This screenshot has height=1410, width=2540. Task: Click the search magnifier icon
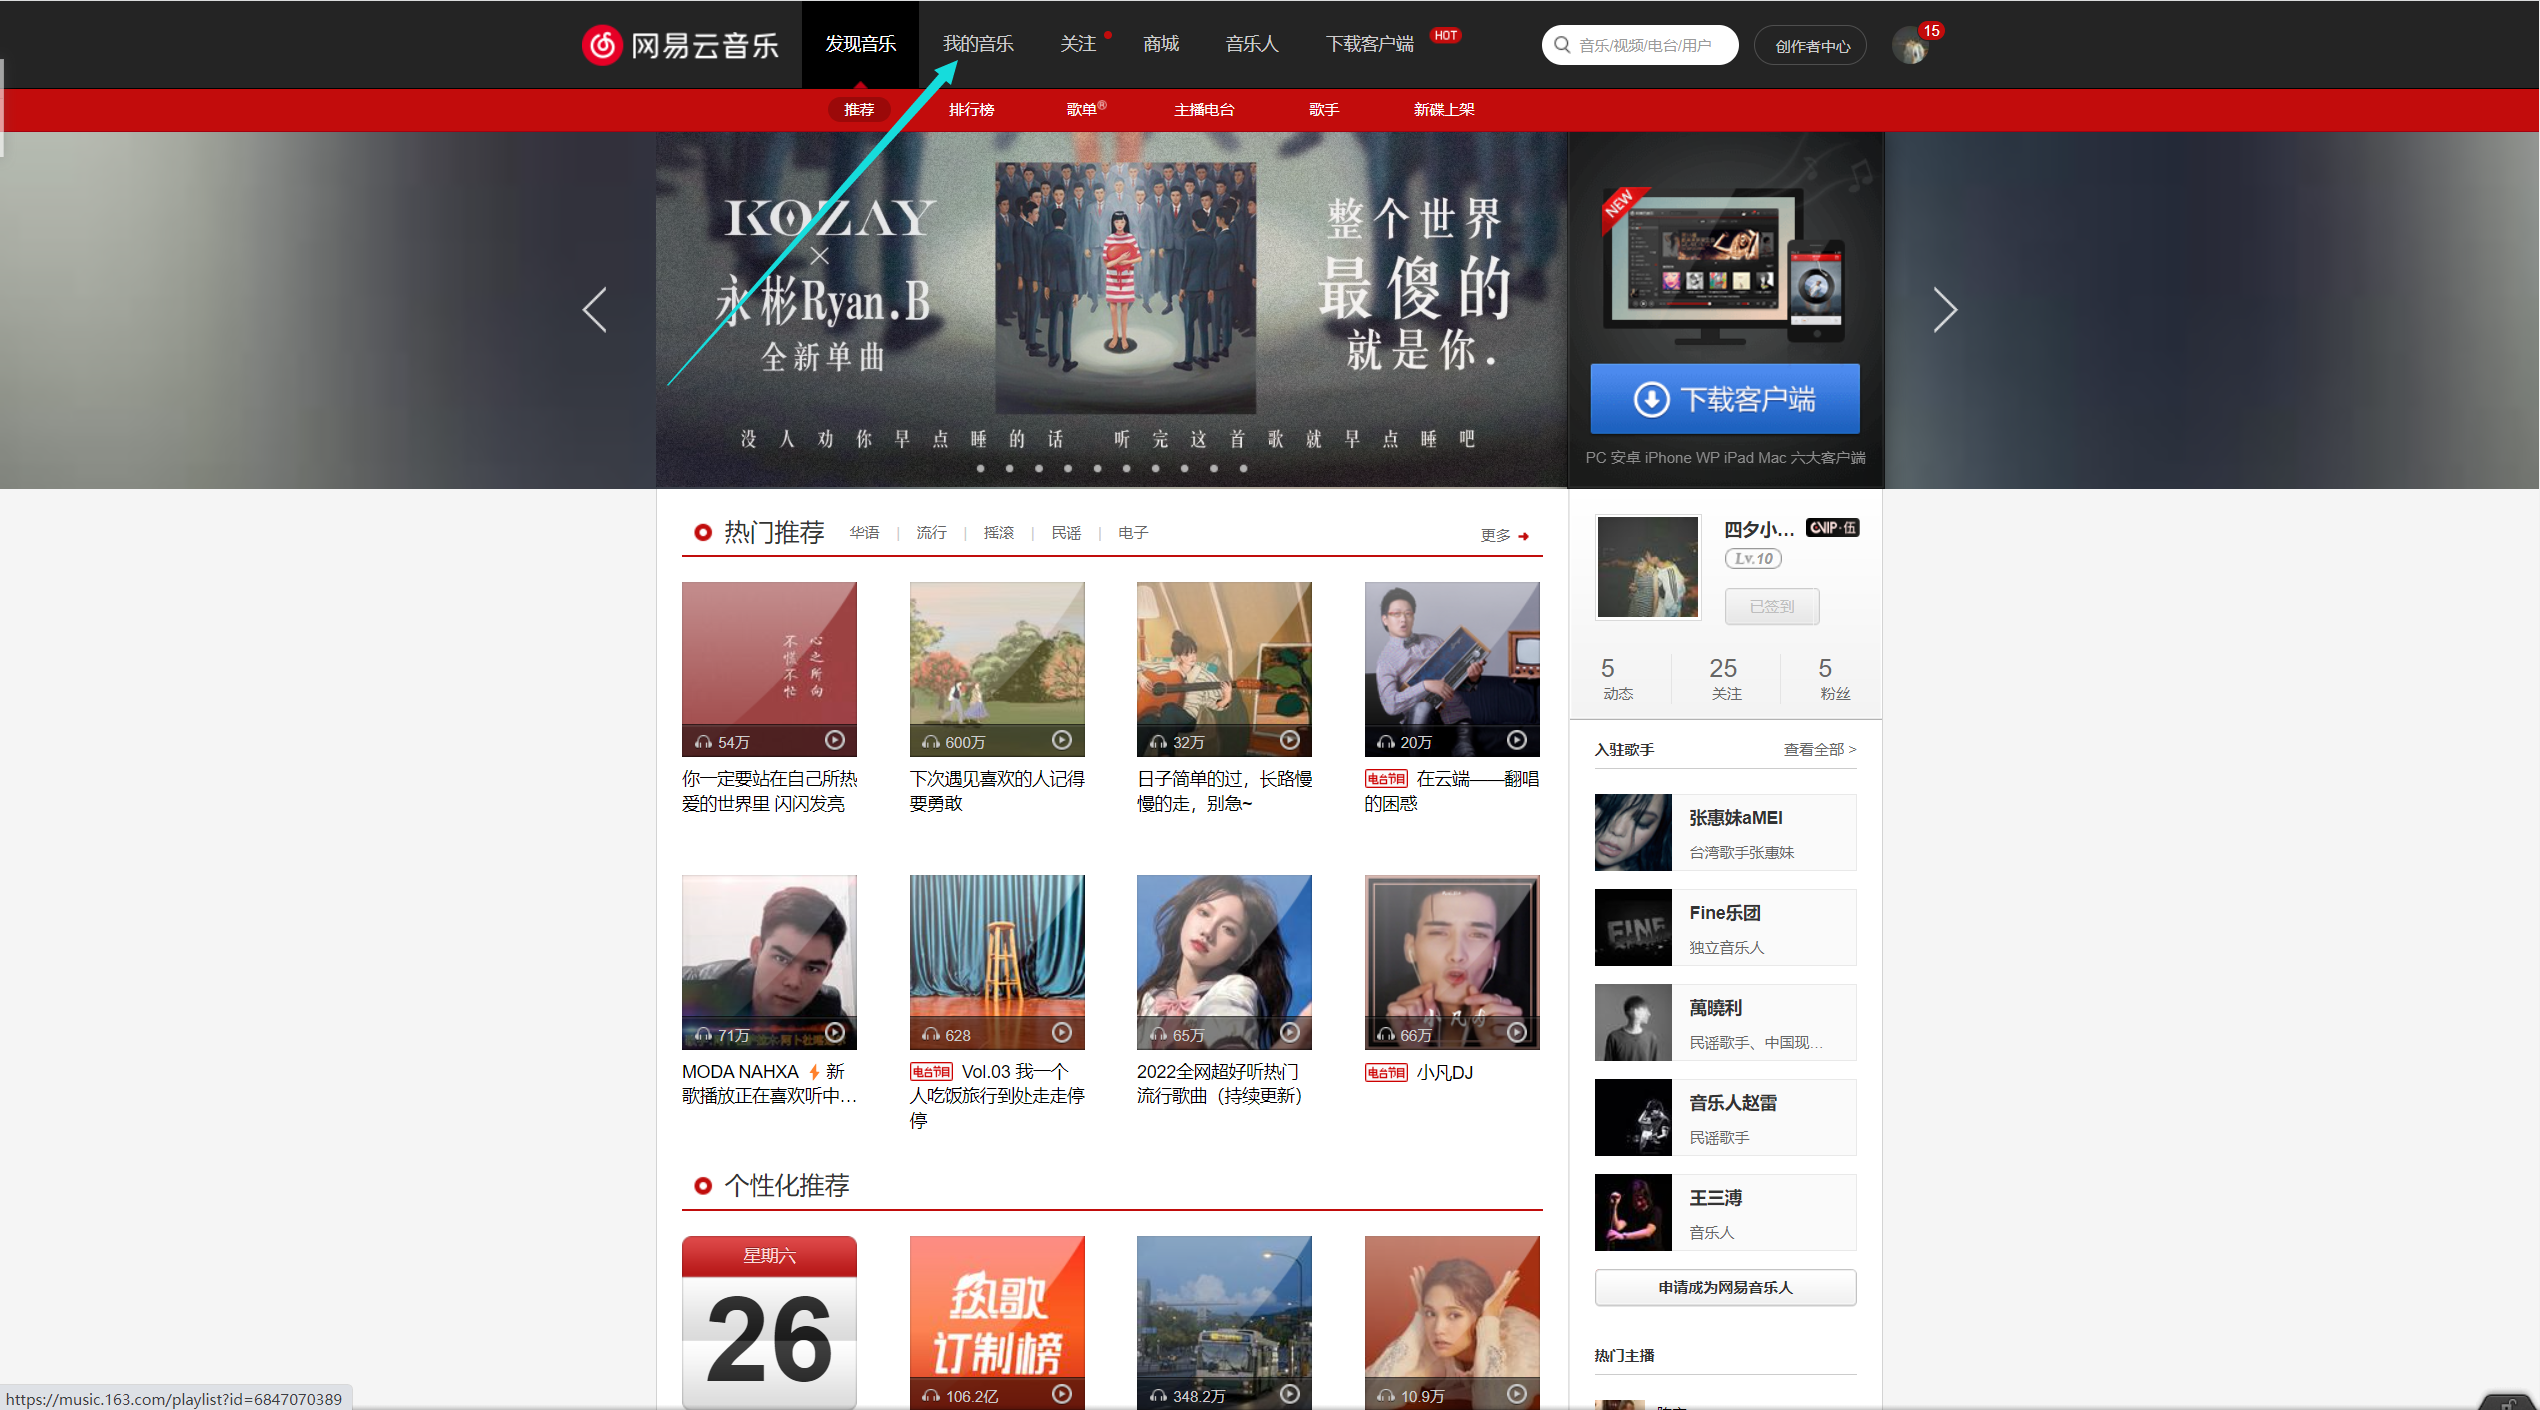pos(1562,45)
